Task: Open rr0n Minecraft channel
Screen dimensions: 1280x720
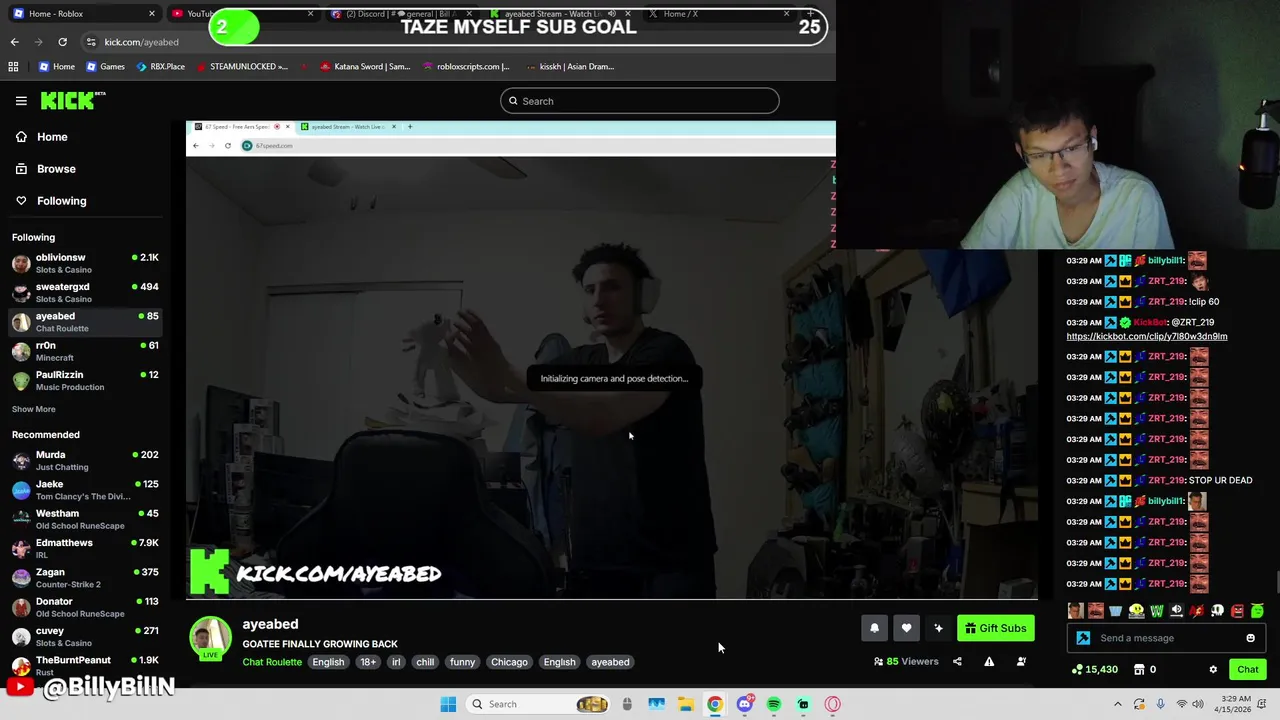Action: (x=86, y=351)
